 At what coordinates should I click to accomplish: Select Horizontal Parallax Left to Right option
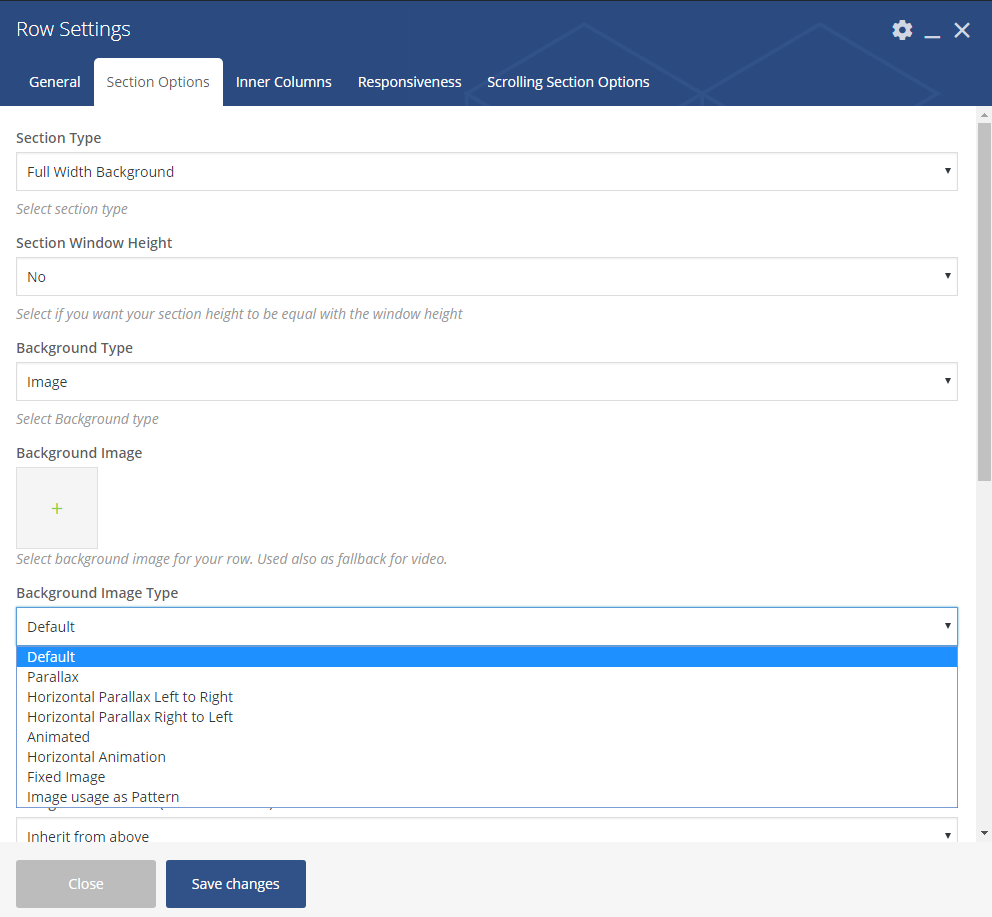130,697
